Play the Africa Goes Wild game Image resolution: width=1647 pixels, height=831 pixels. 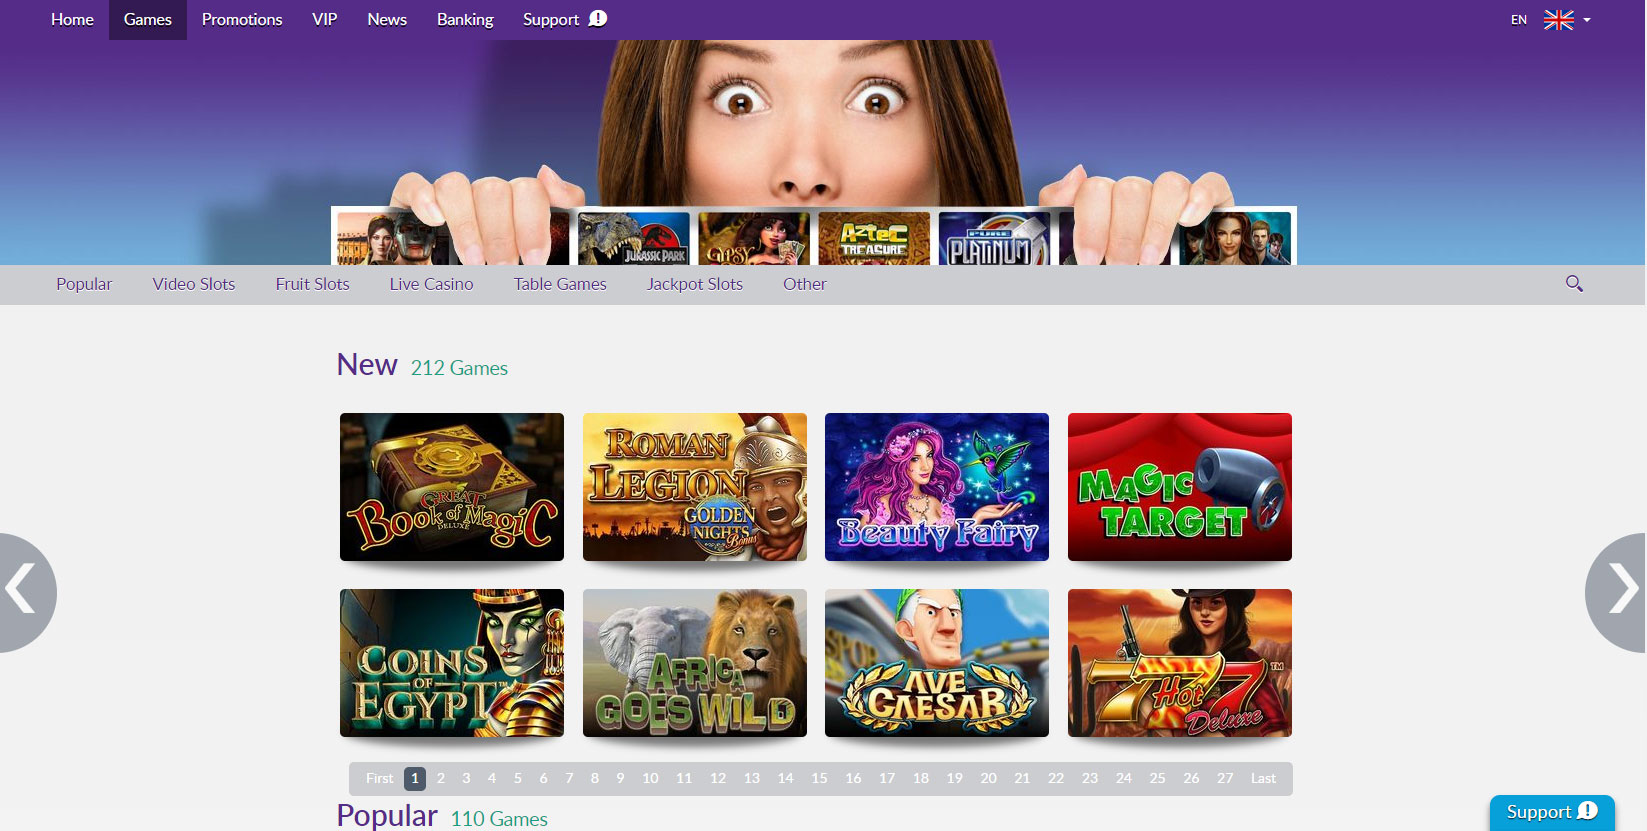click(694, 663)
